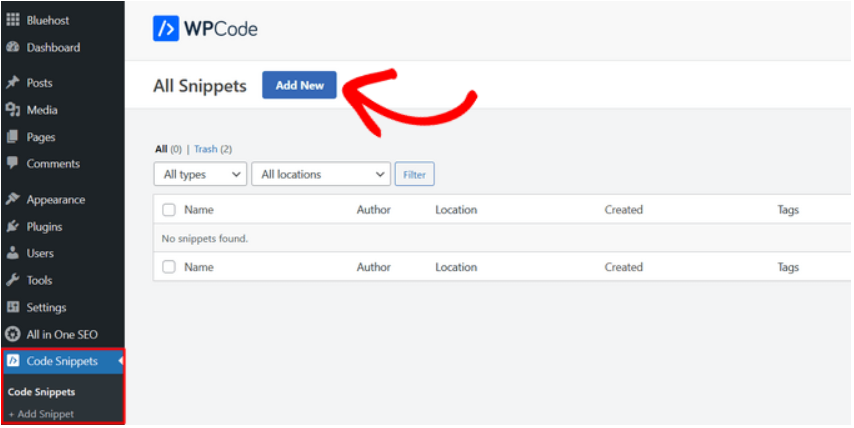Viewport: 854px width, 428px height.
Task: Tick the select-all checkbox in table footer
Action: click(169, 267)
